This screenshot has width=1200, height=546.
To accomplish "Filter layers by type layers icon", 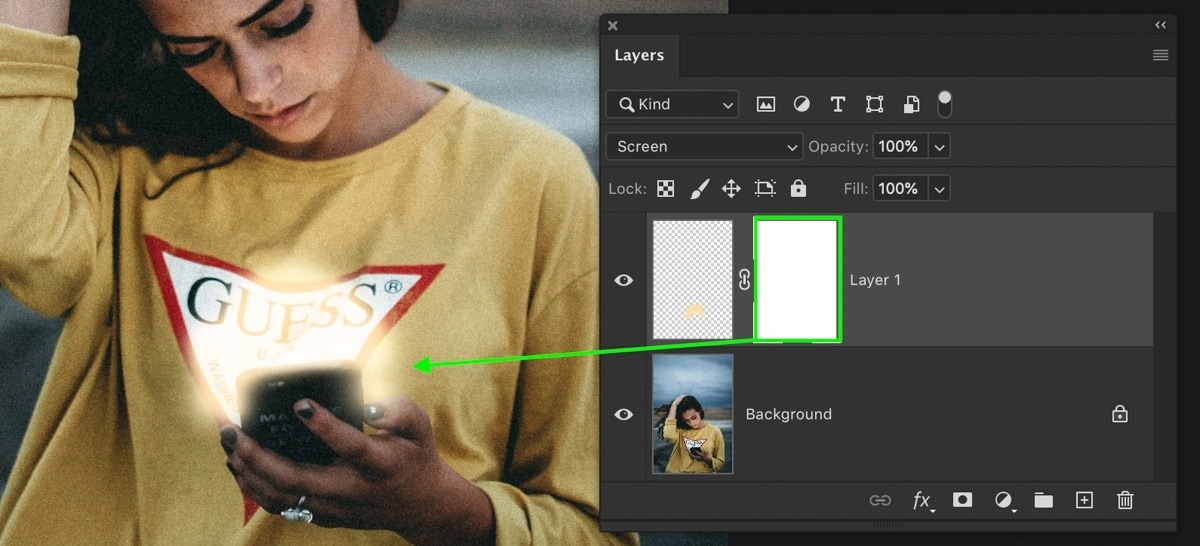I will point(838,104).
